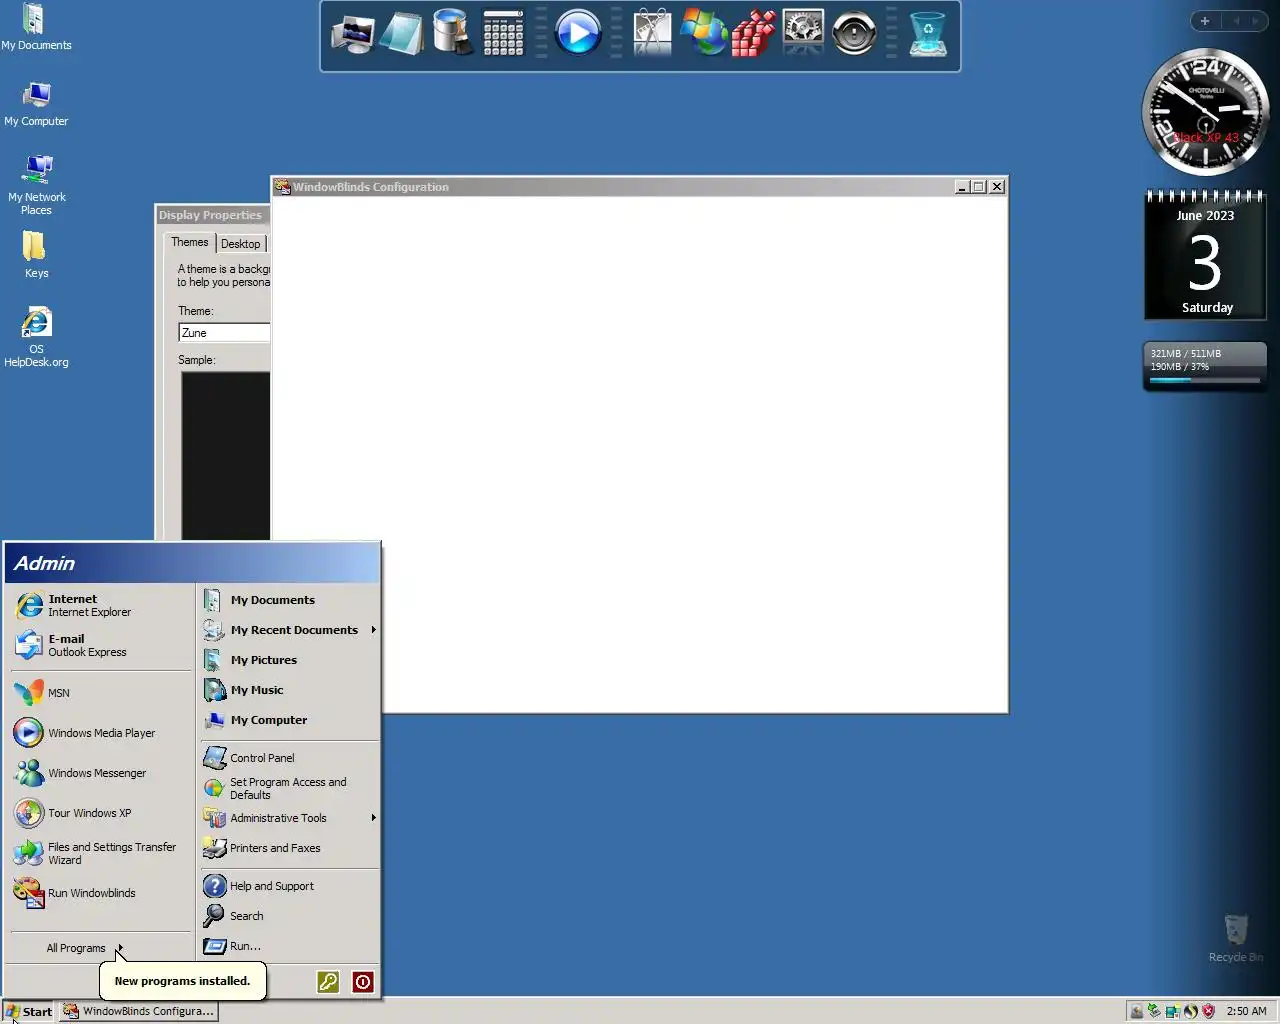Open Control Panel from Start menu
This screenshot has height=1024, width=1280.
point(290,757)
